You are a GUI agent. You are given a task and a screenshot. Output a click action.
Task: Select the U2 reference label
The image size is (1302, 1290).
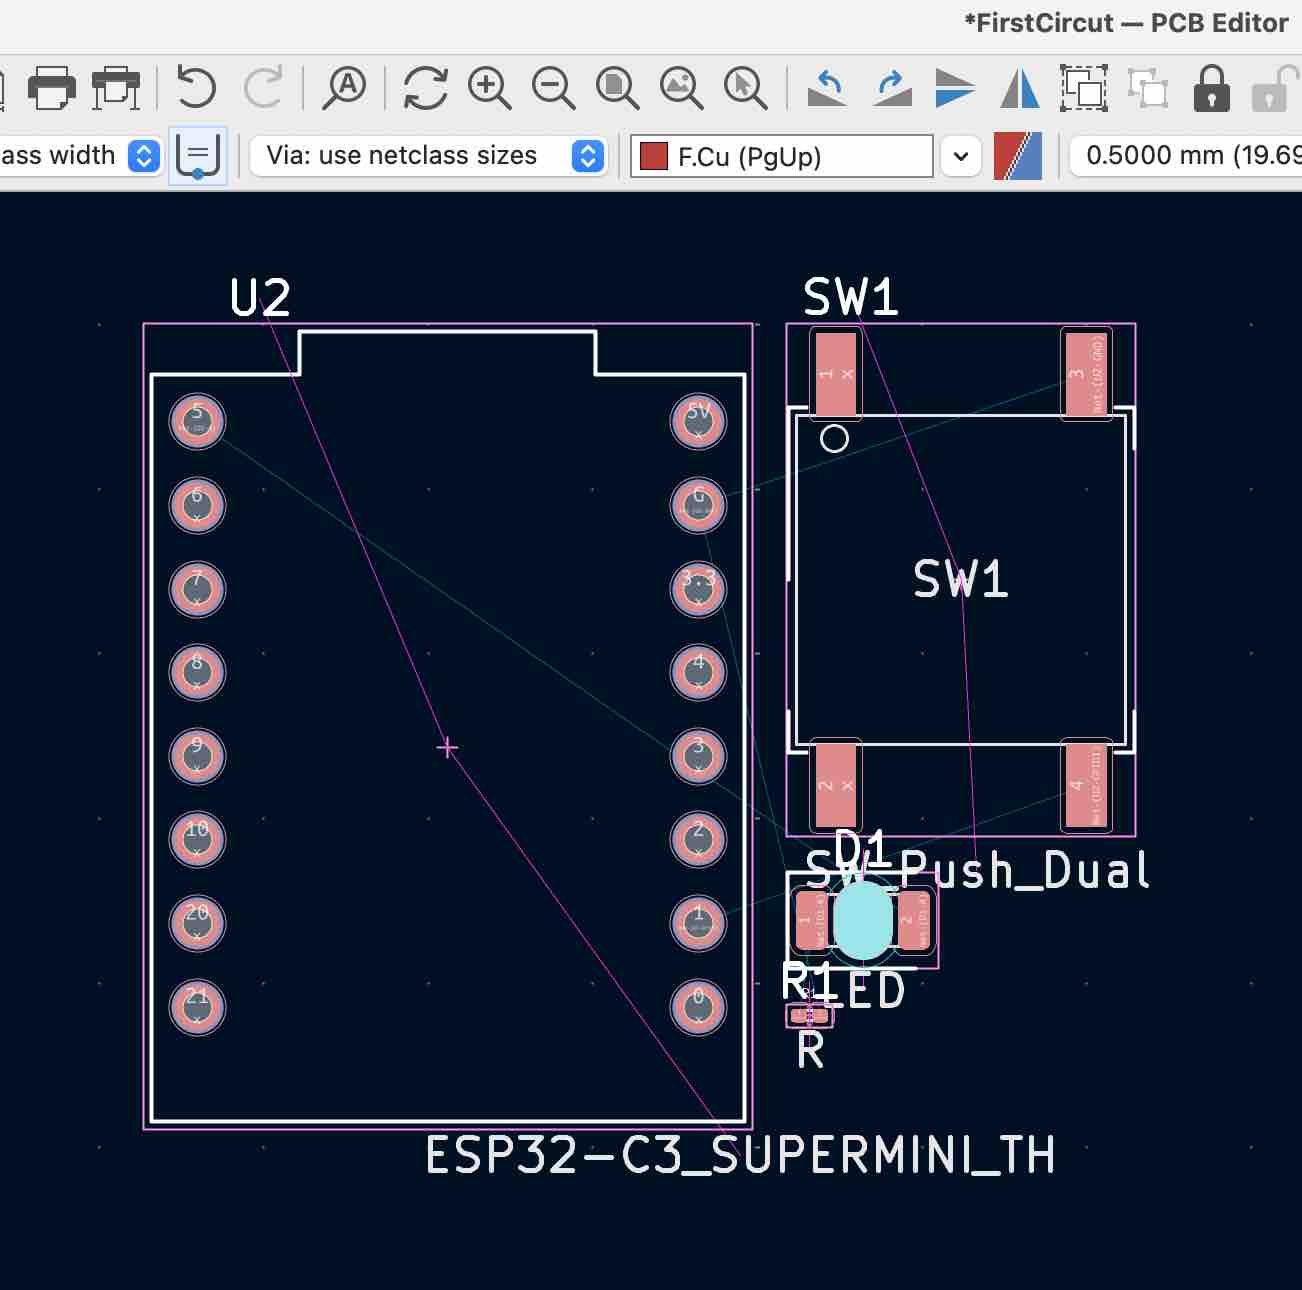click(x=260, y=298)
